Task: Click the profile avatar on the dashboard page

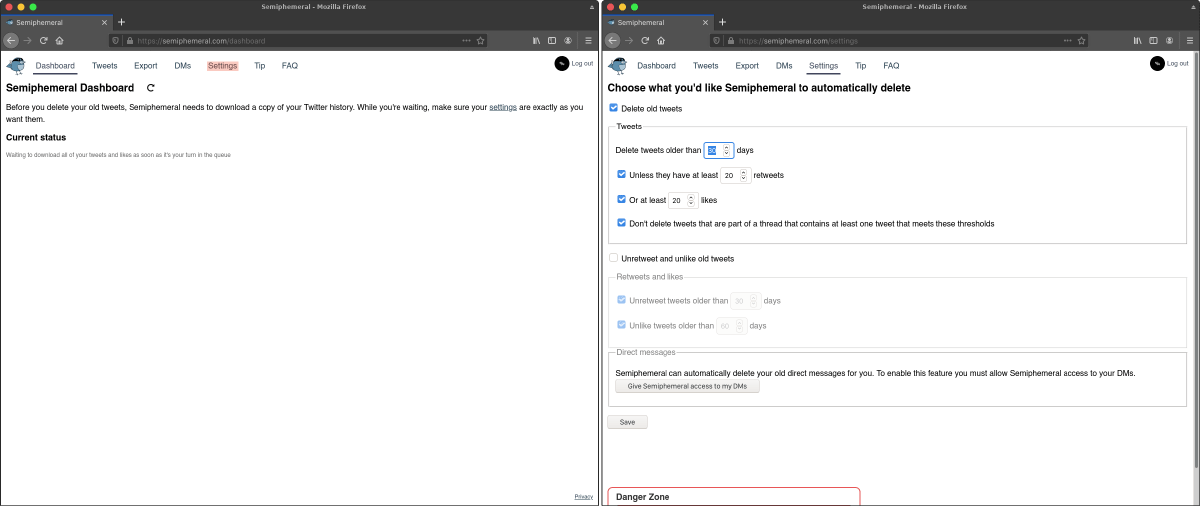Action: click(561, 63)
